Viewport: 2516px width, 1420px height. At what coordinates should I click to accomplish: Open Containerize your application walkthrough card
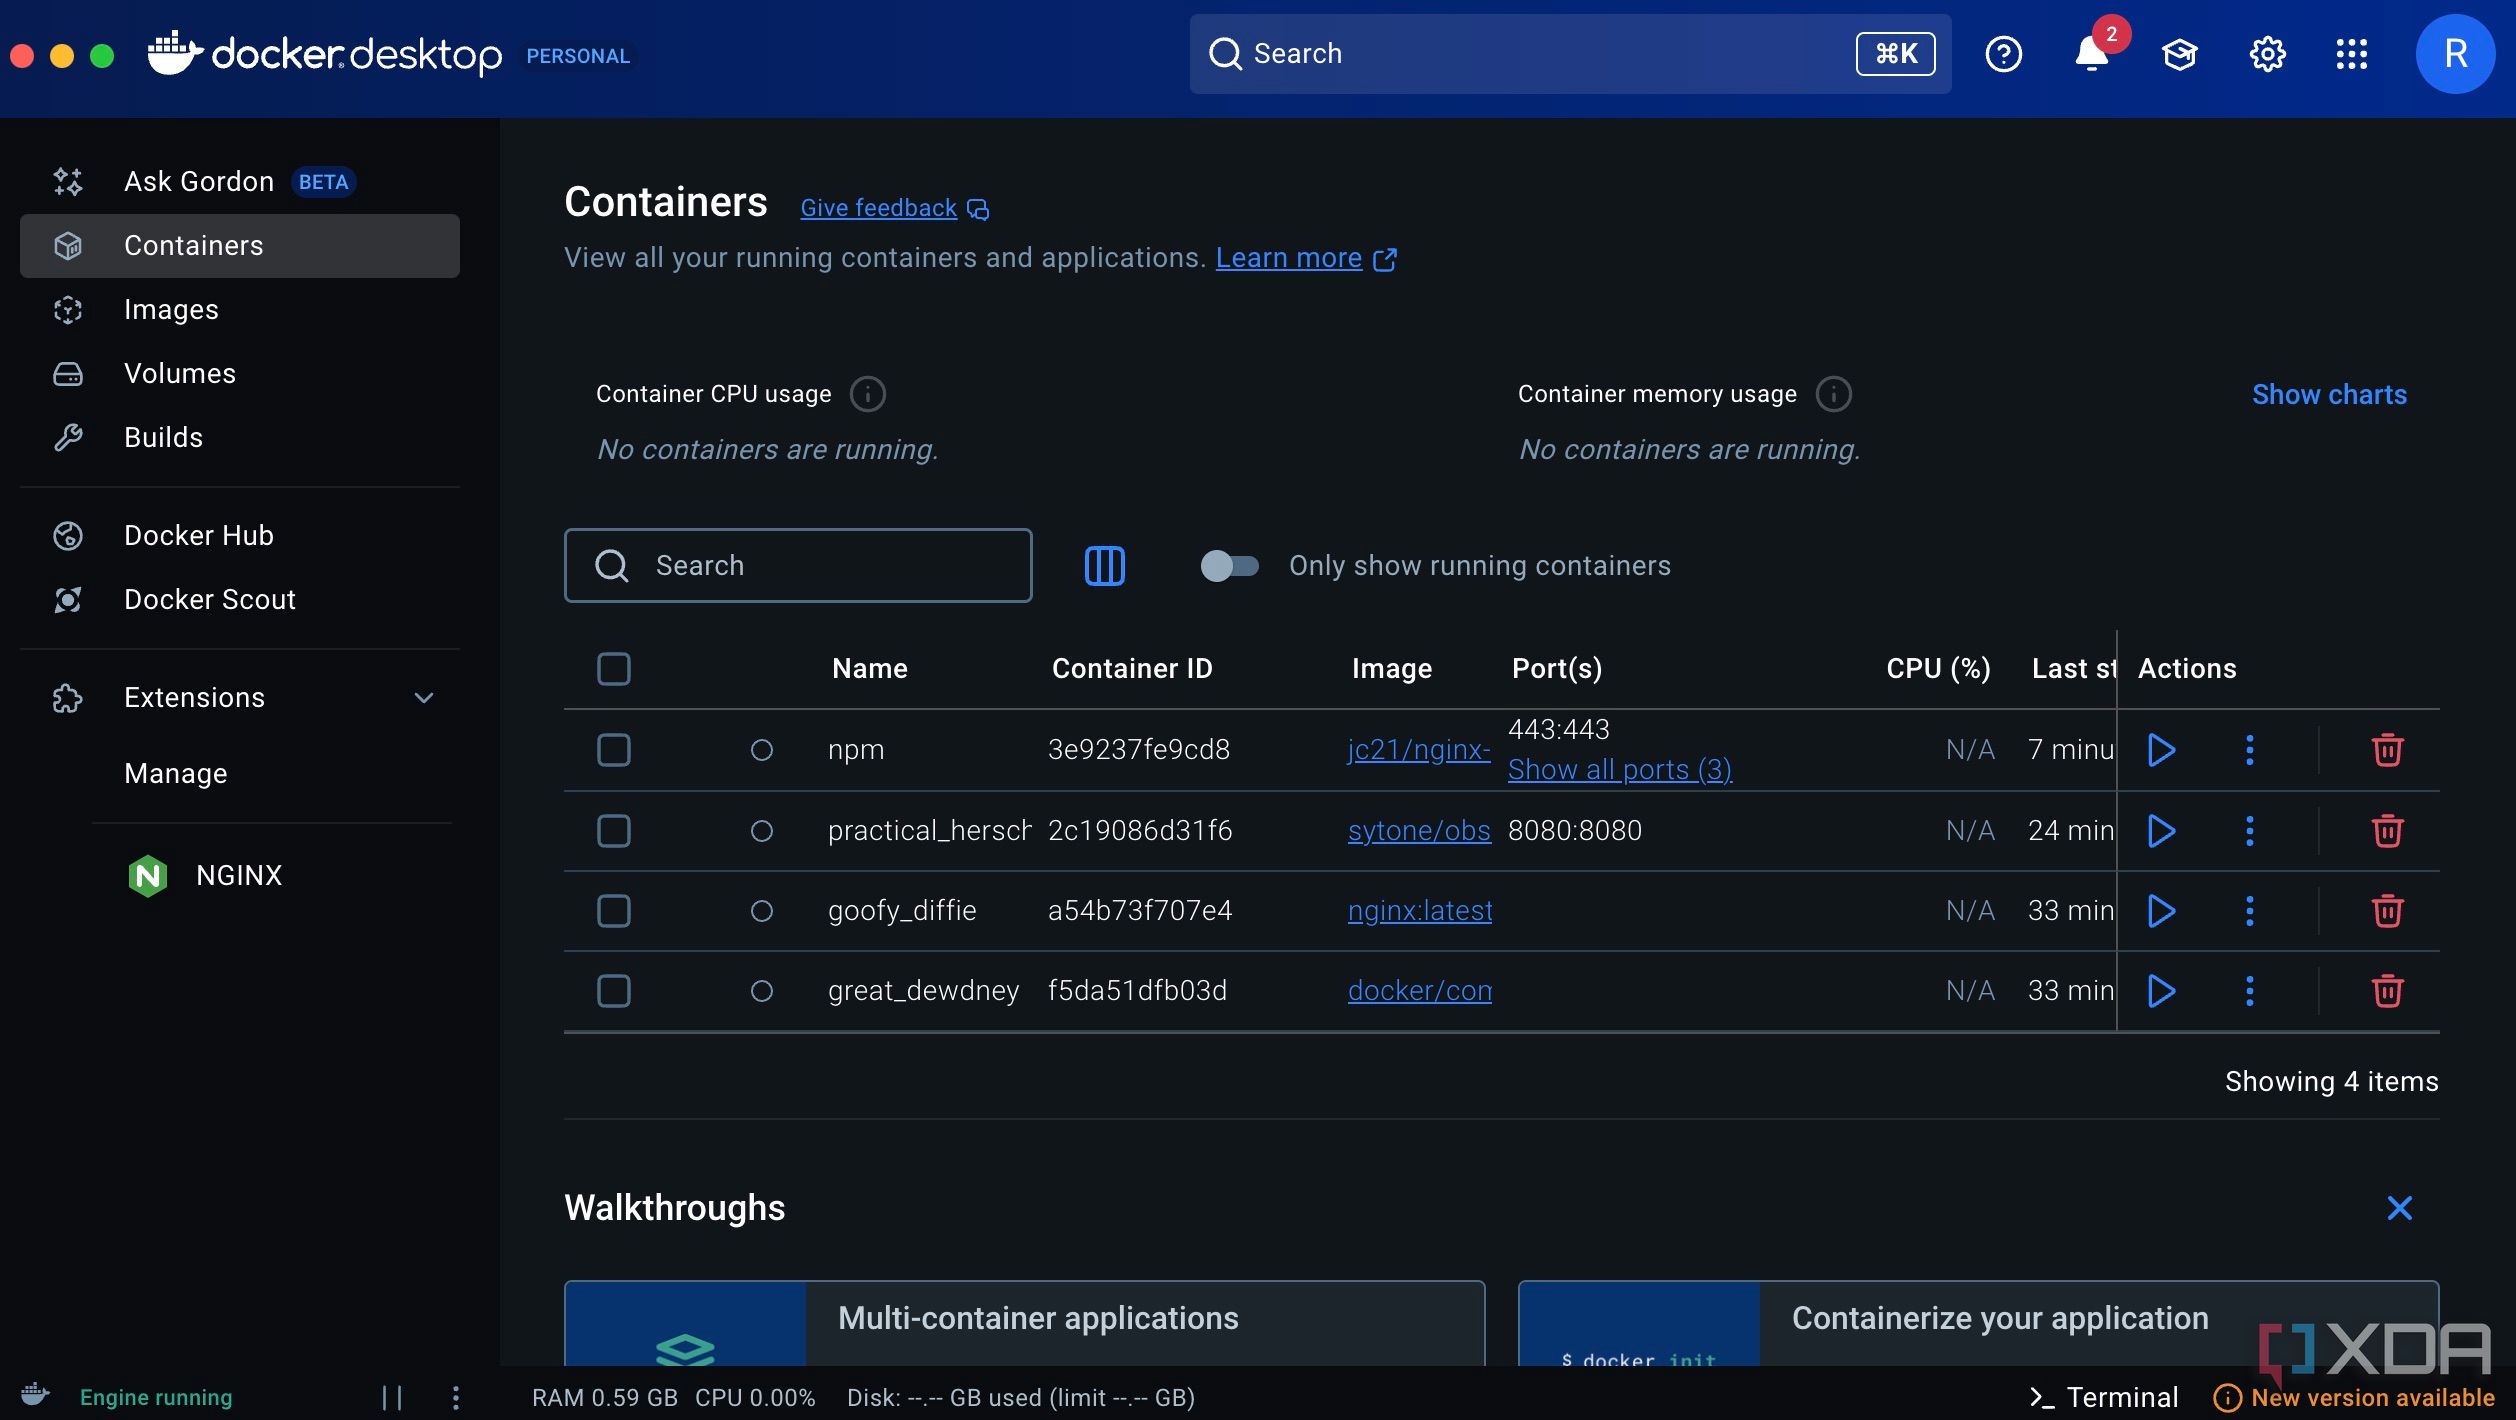pyautogui.click(x=1978, y=1323)
